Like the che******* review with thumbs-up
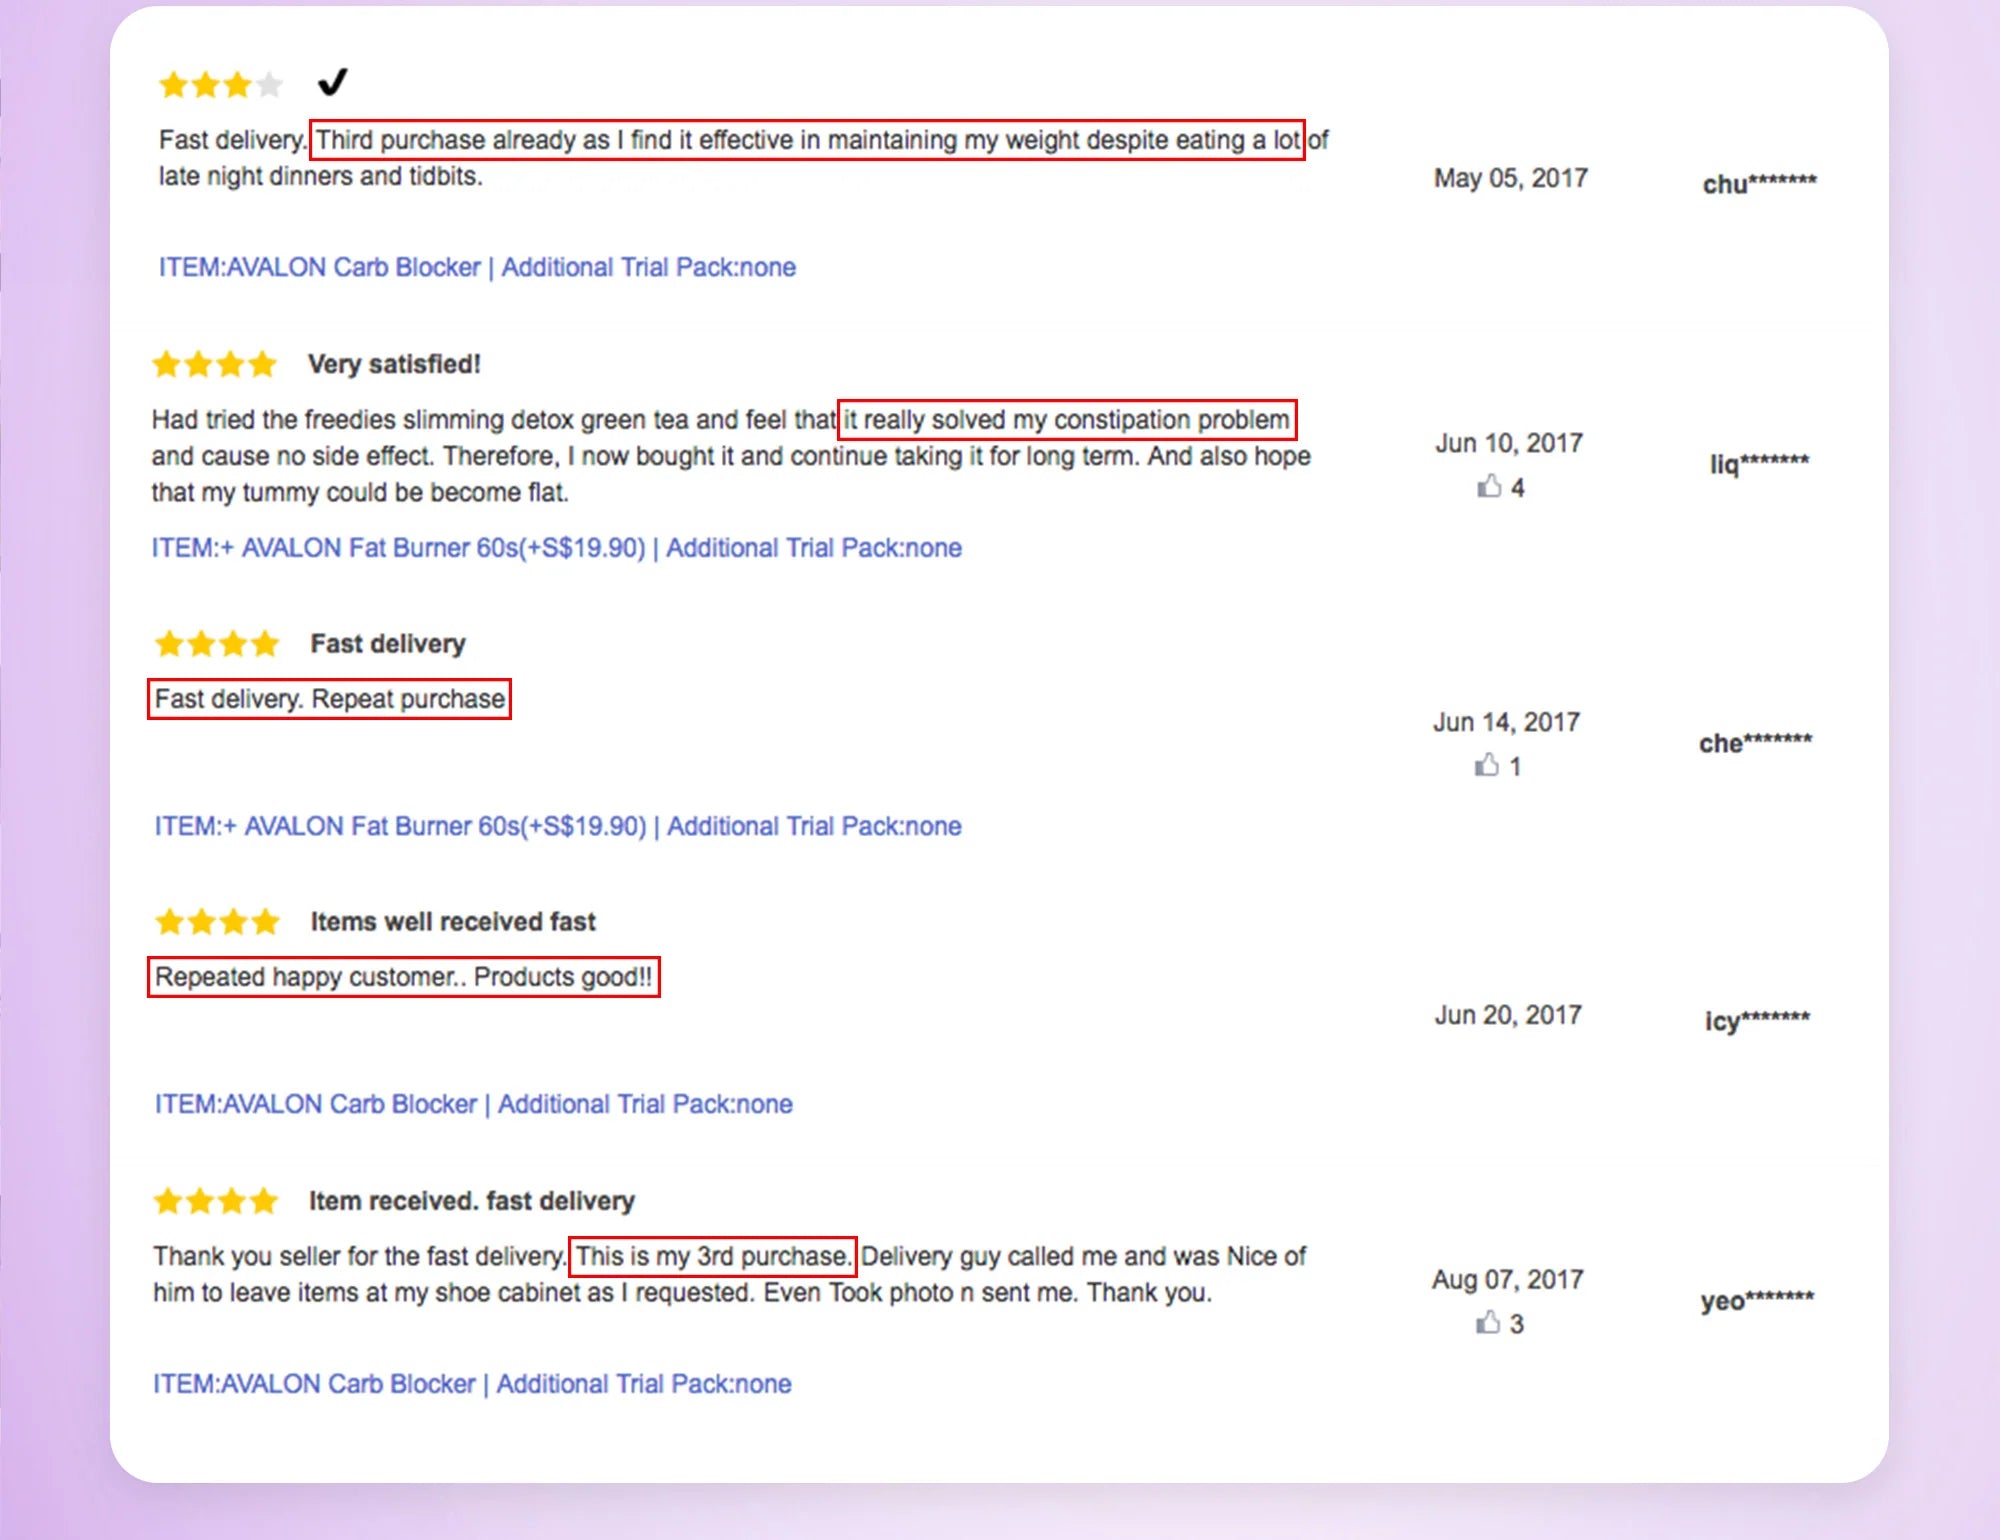2000x1540 pixels. 1487,765
